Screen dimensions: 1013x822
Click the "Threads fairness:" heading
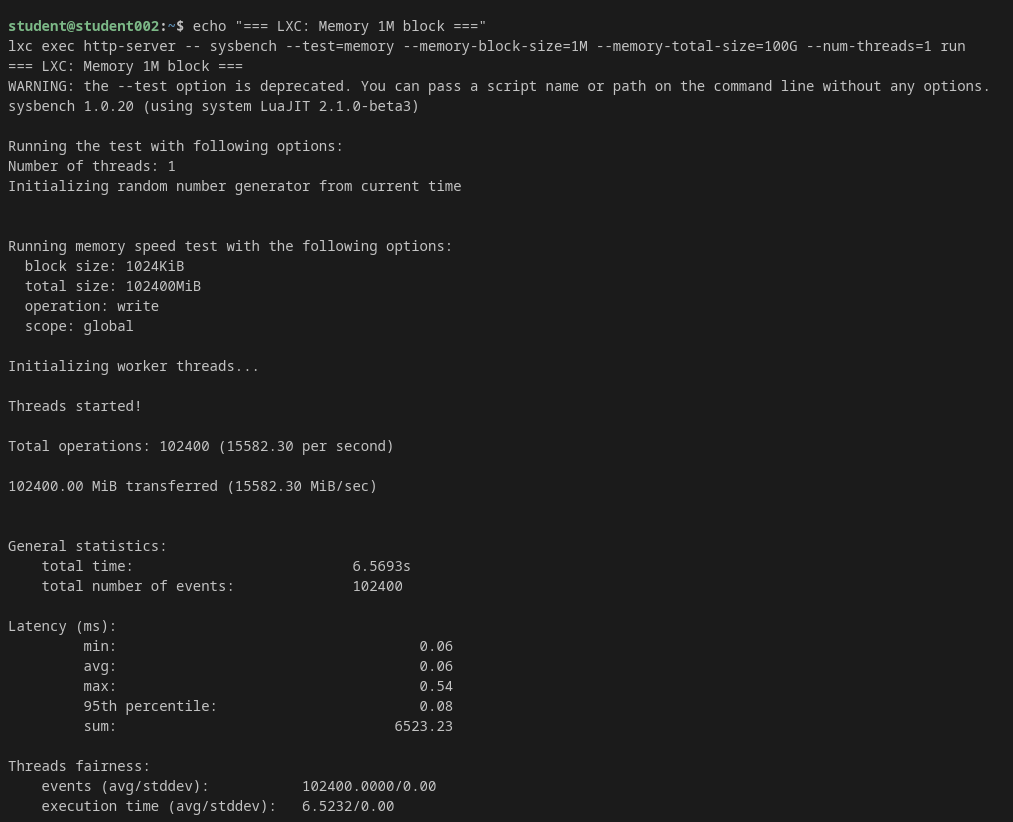[x=79, y=767]
